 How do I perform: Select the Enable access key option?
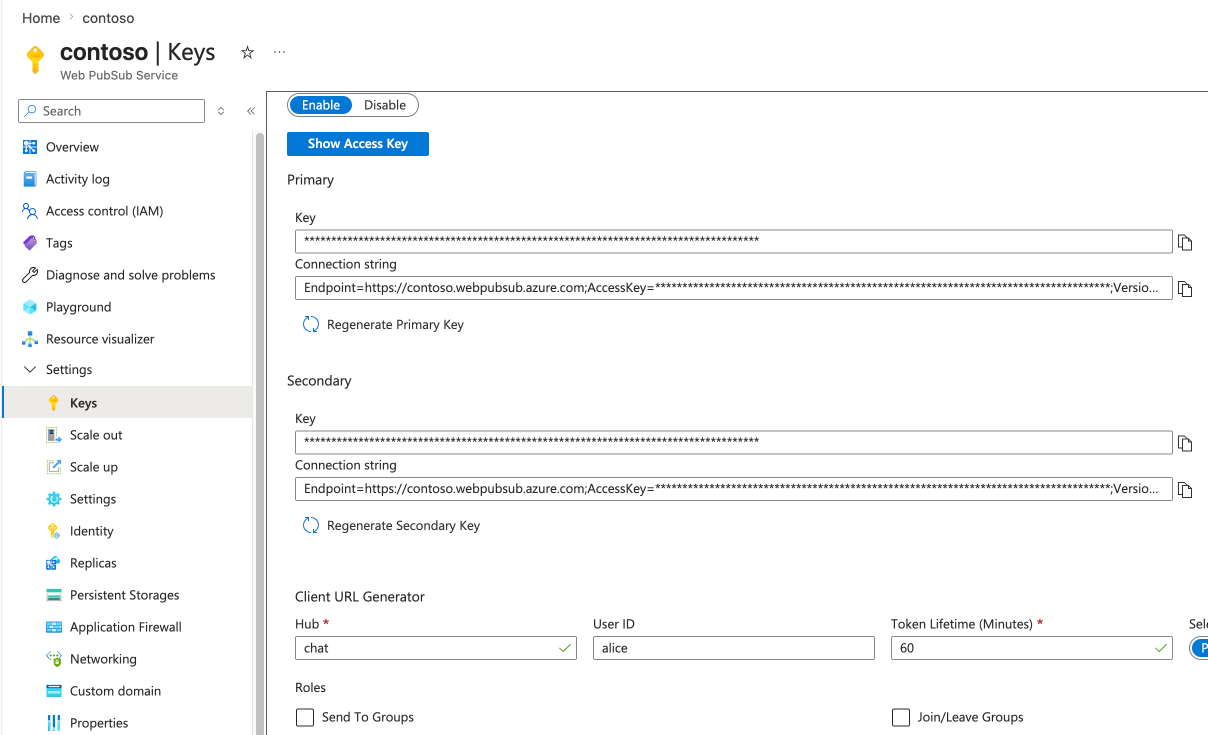point(321,105)
